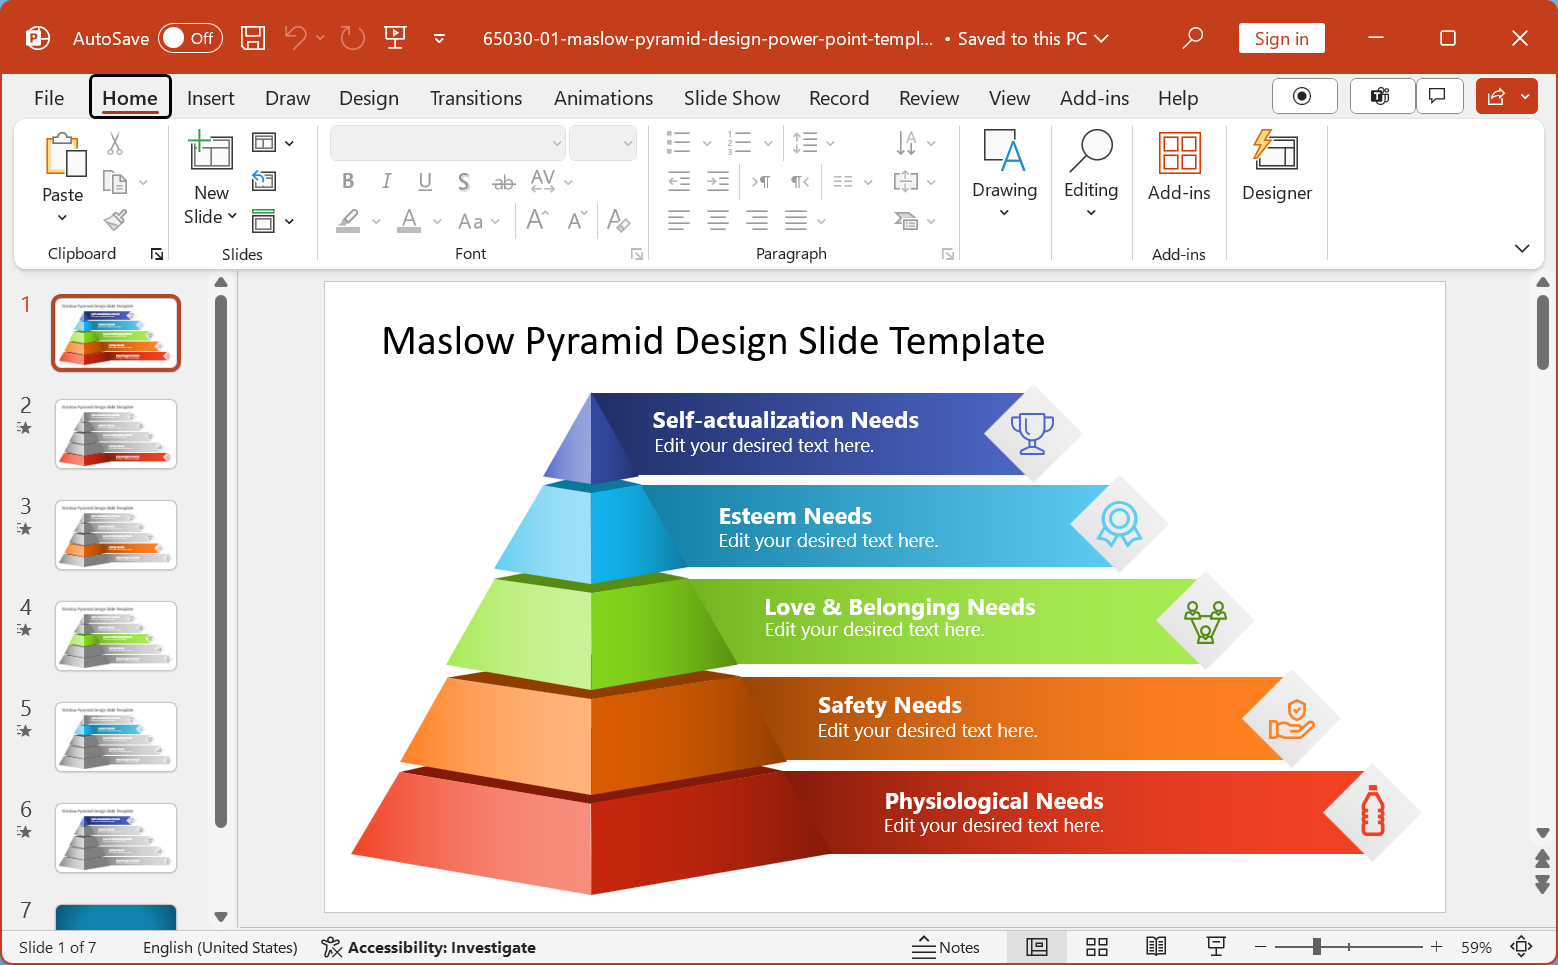Switch to Slide Sorter view
The height and width of the screenshot is (965, 1558).
(1097, 947)
